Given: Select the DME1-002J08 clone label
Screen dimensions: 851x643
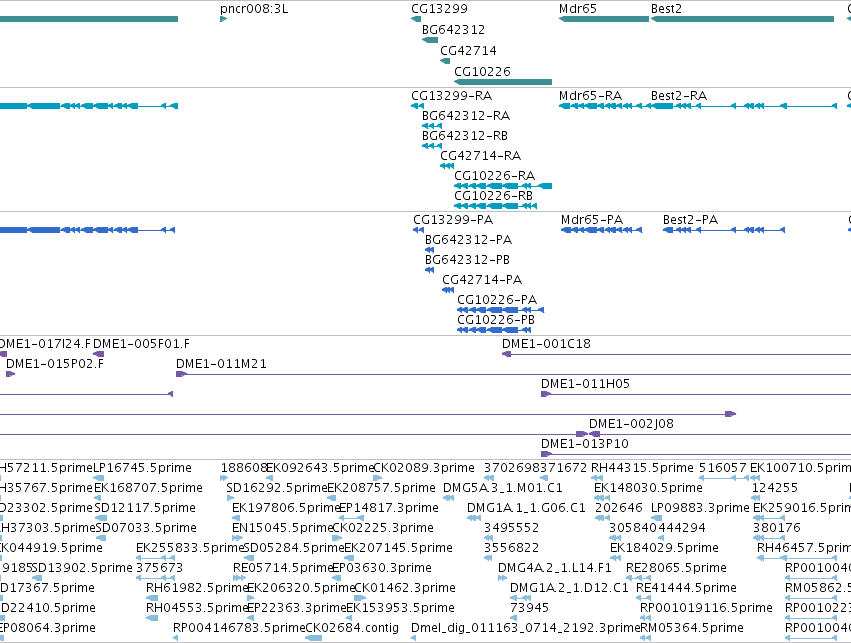Looking at the screenshot, I should coord(631,424).
